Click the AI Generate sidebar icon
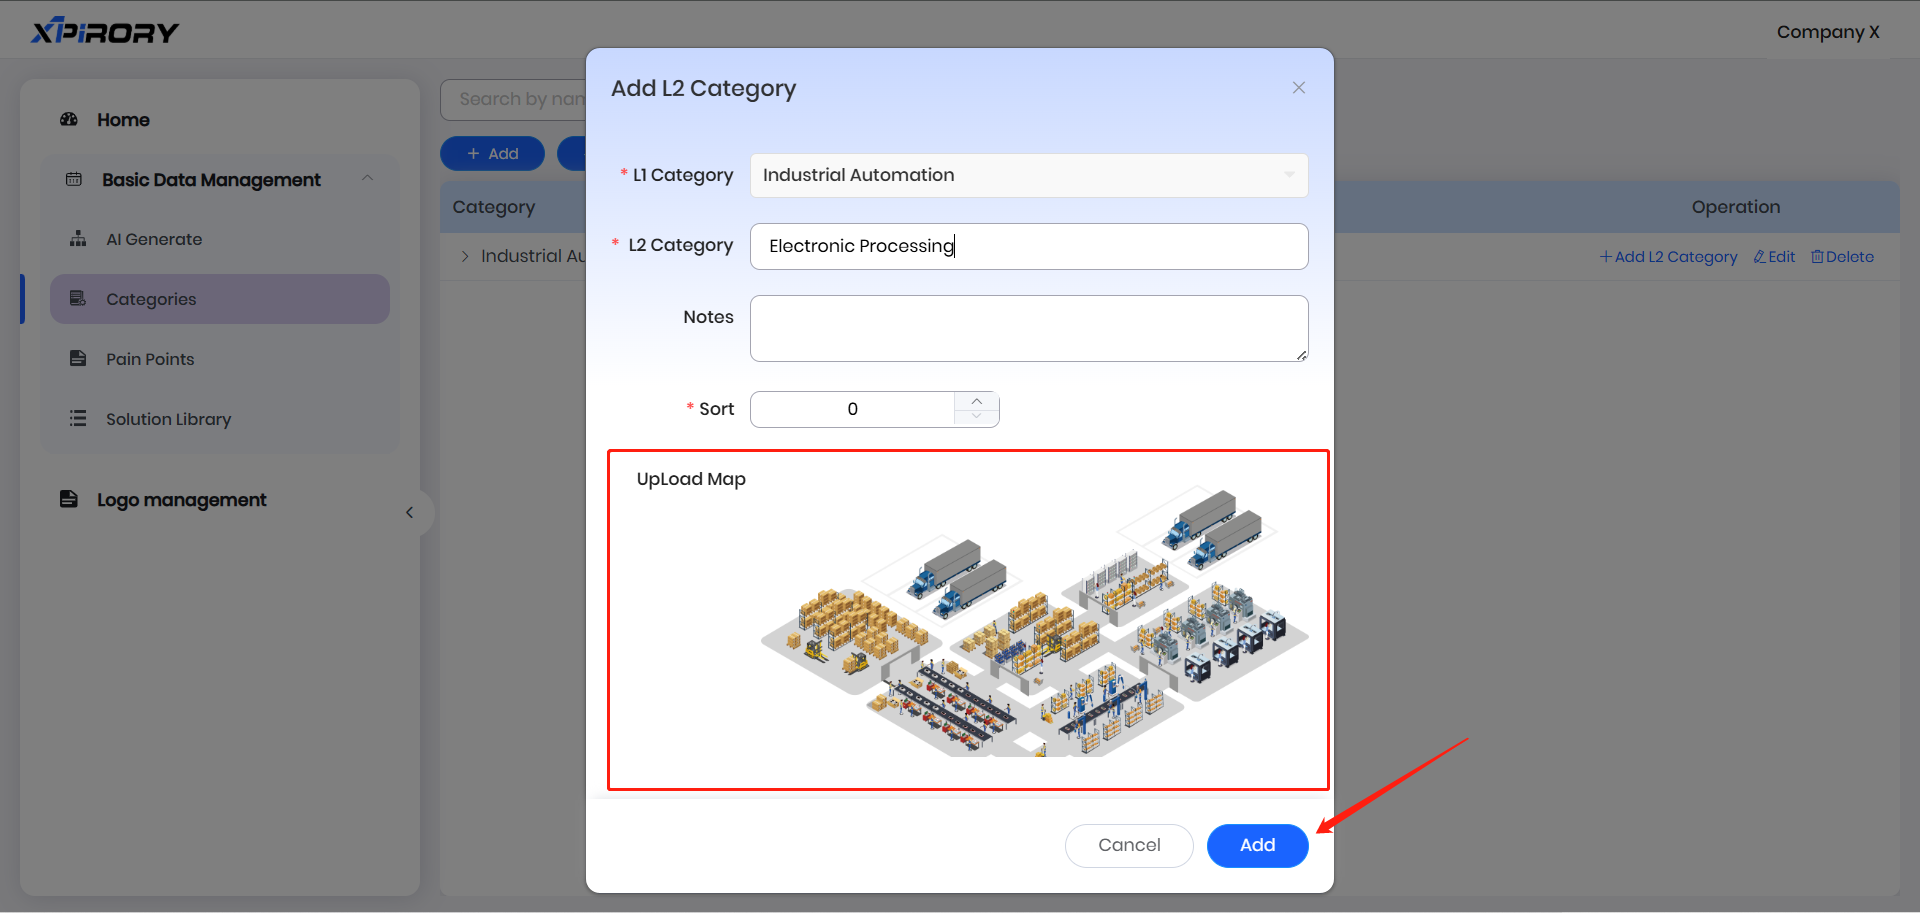Screen dimensions: 1920x913 tap(78, 239)
